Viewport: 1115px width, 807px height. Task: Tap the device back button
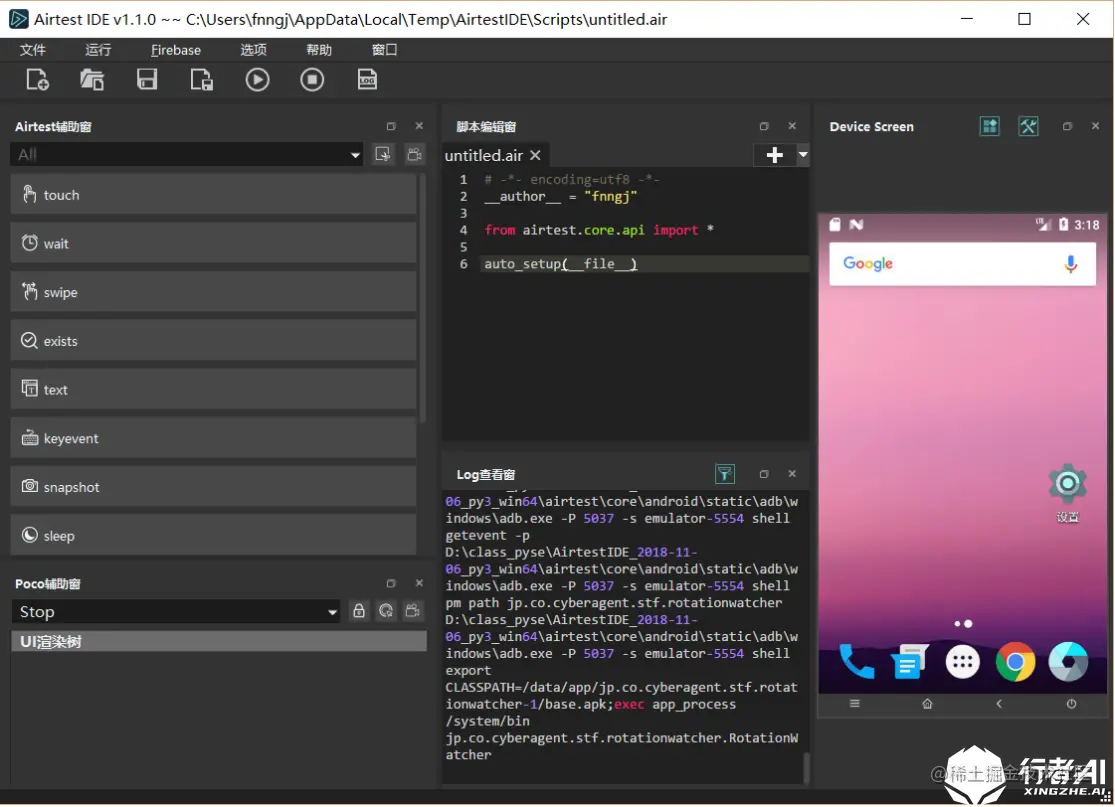[999, 703]
